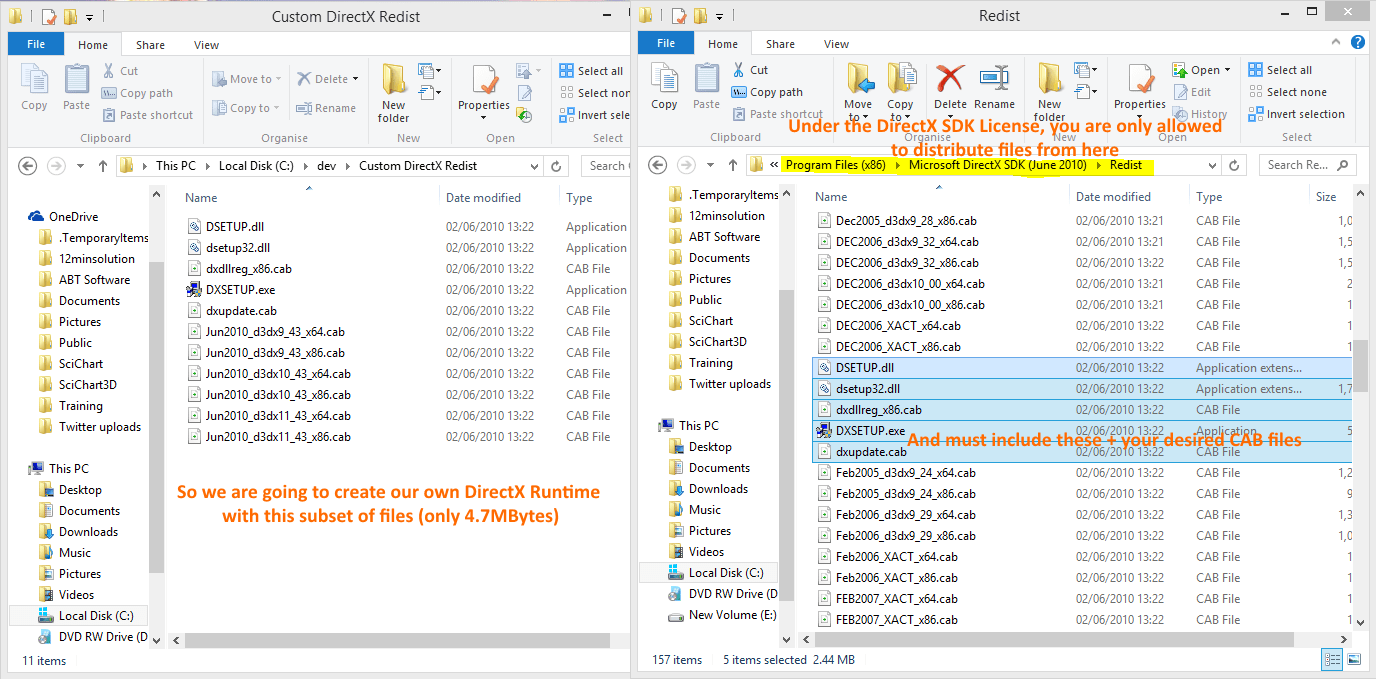
Task: Click Microsoft DirectX SDK (June 2010) breadcrumb
Action: coord(1000,165)
